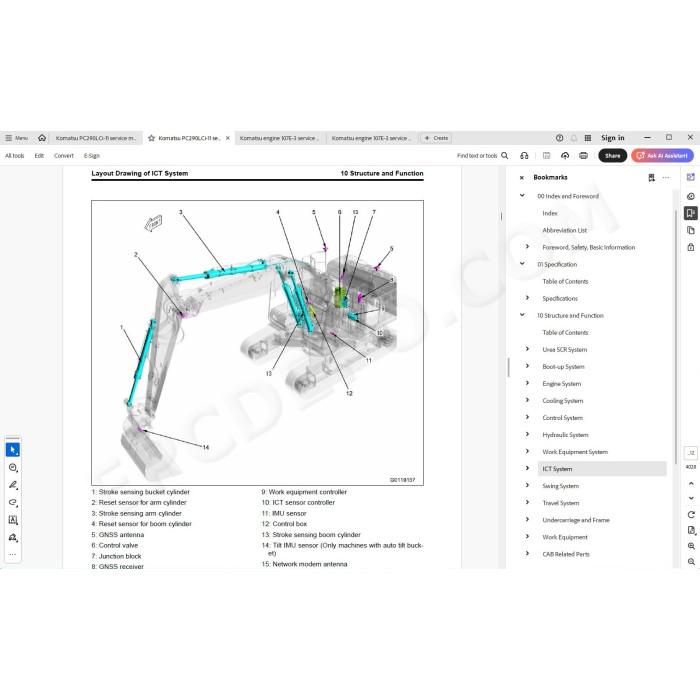Open the AI Assistant side panel icon
The height and width of the screenshot is (700, 700).
pos(691,177)
